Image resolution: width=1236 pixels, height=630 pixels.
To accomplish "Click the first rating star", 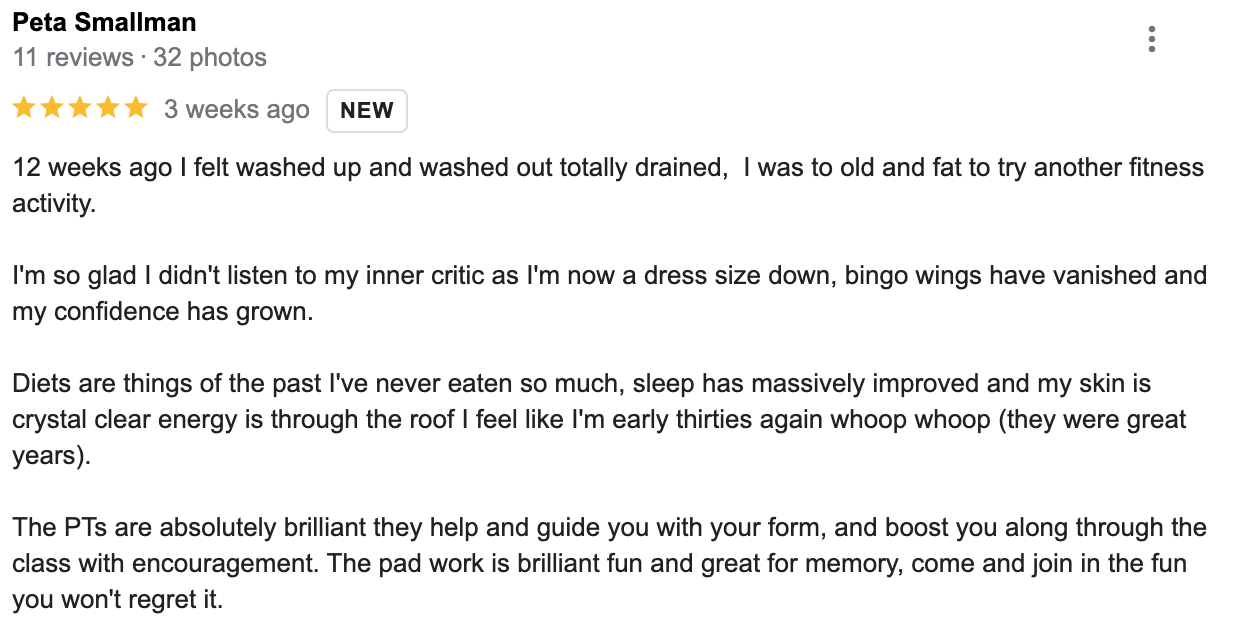I will [24, 108].
